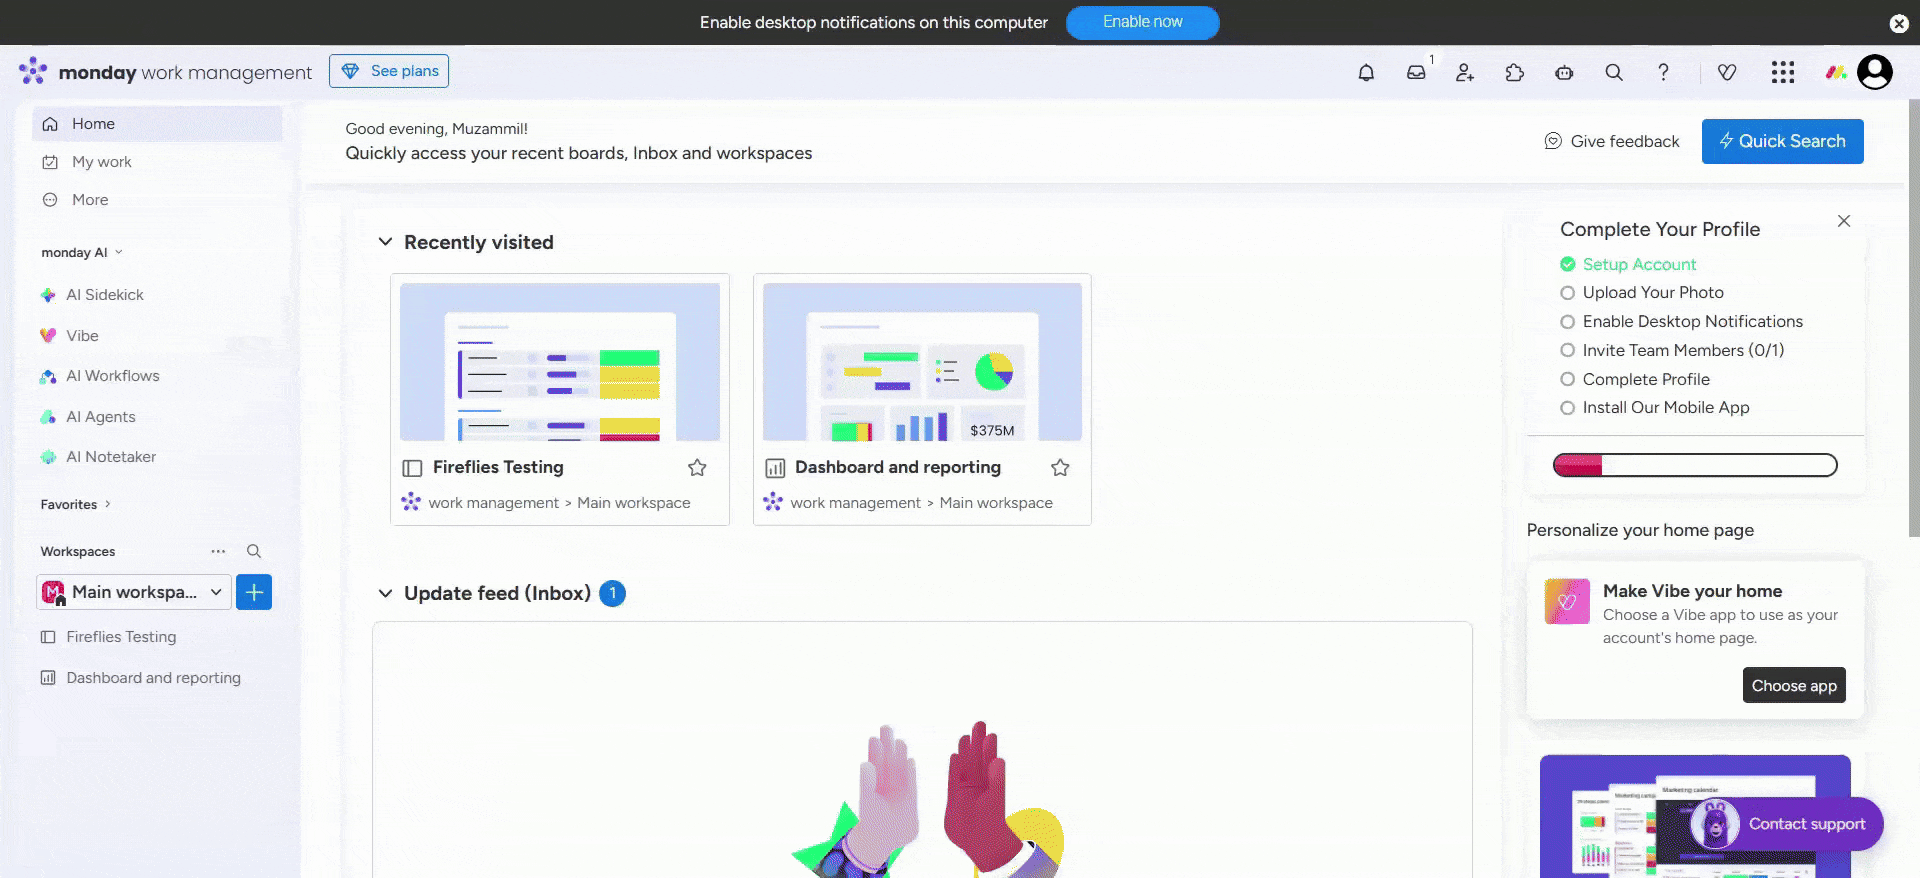Click the Update feed unread count badge
This screenshot has height=878, width=1920.
(612, 593)
